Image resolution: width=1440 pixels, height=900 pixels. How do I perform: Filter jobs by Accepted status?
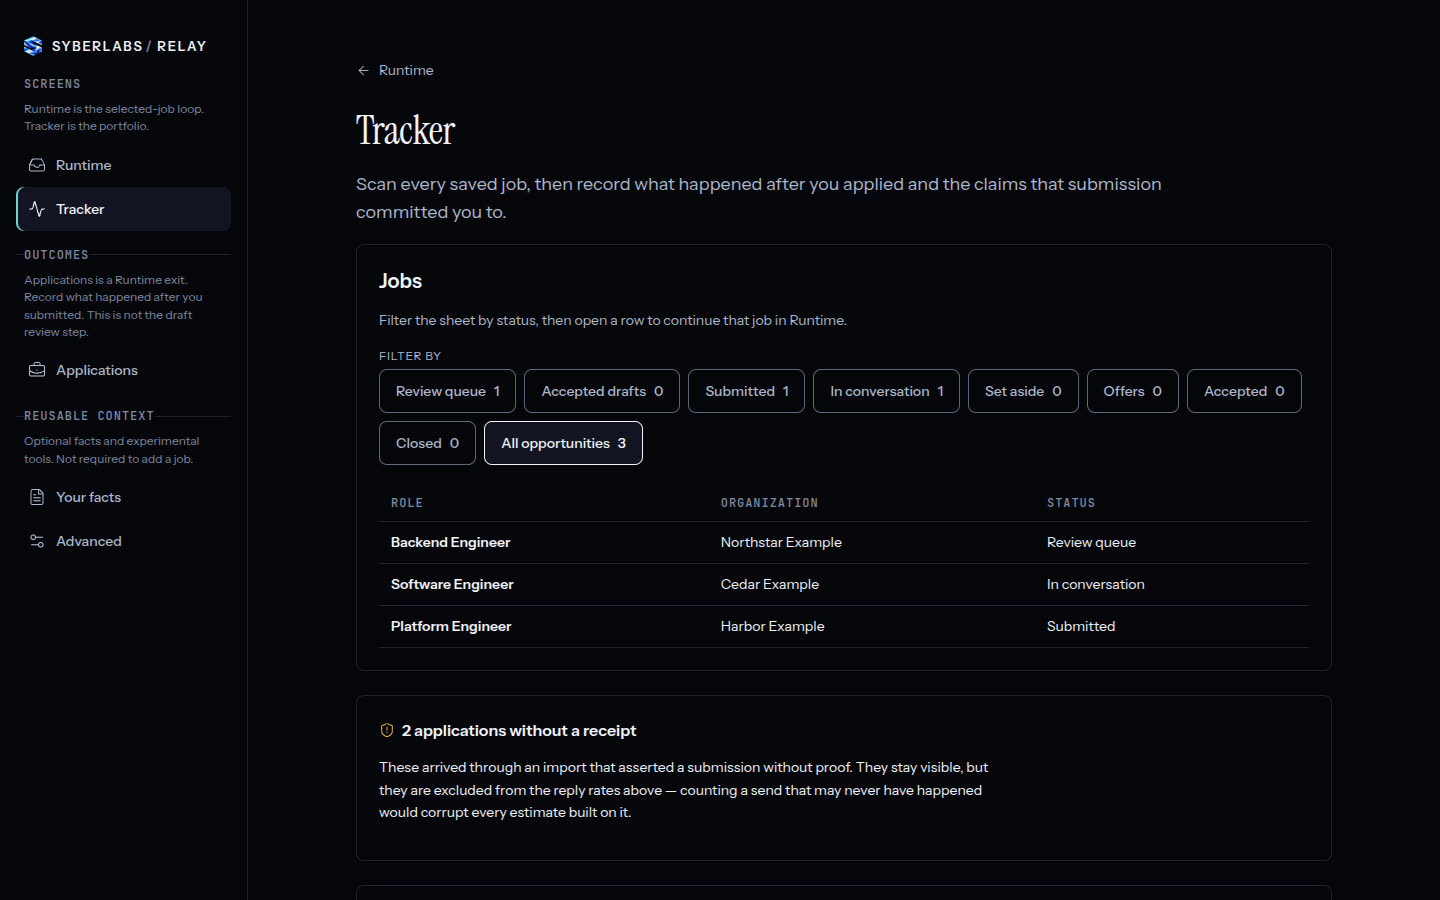coord(1244,391)
